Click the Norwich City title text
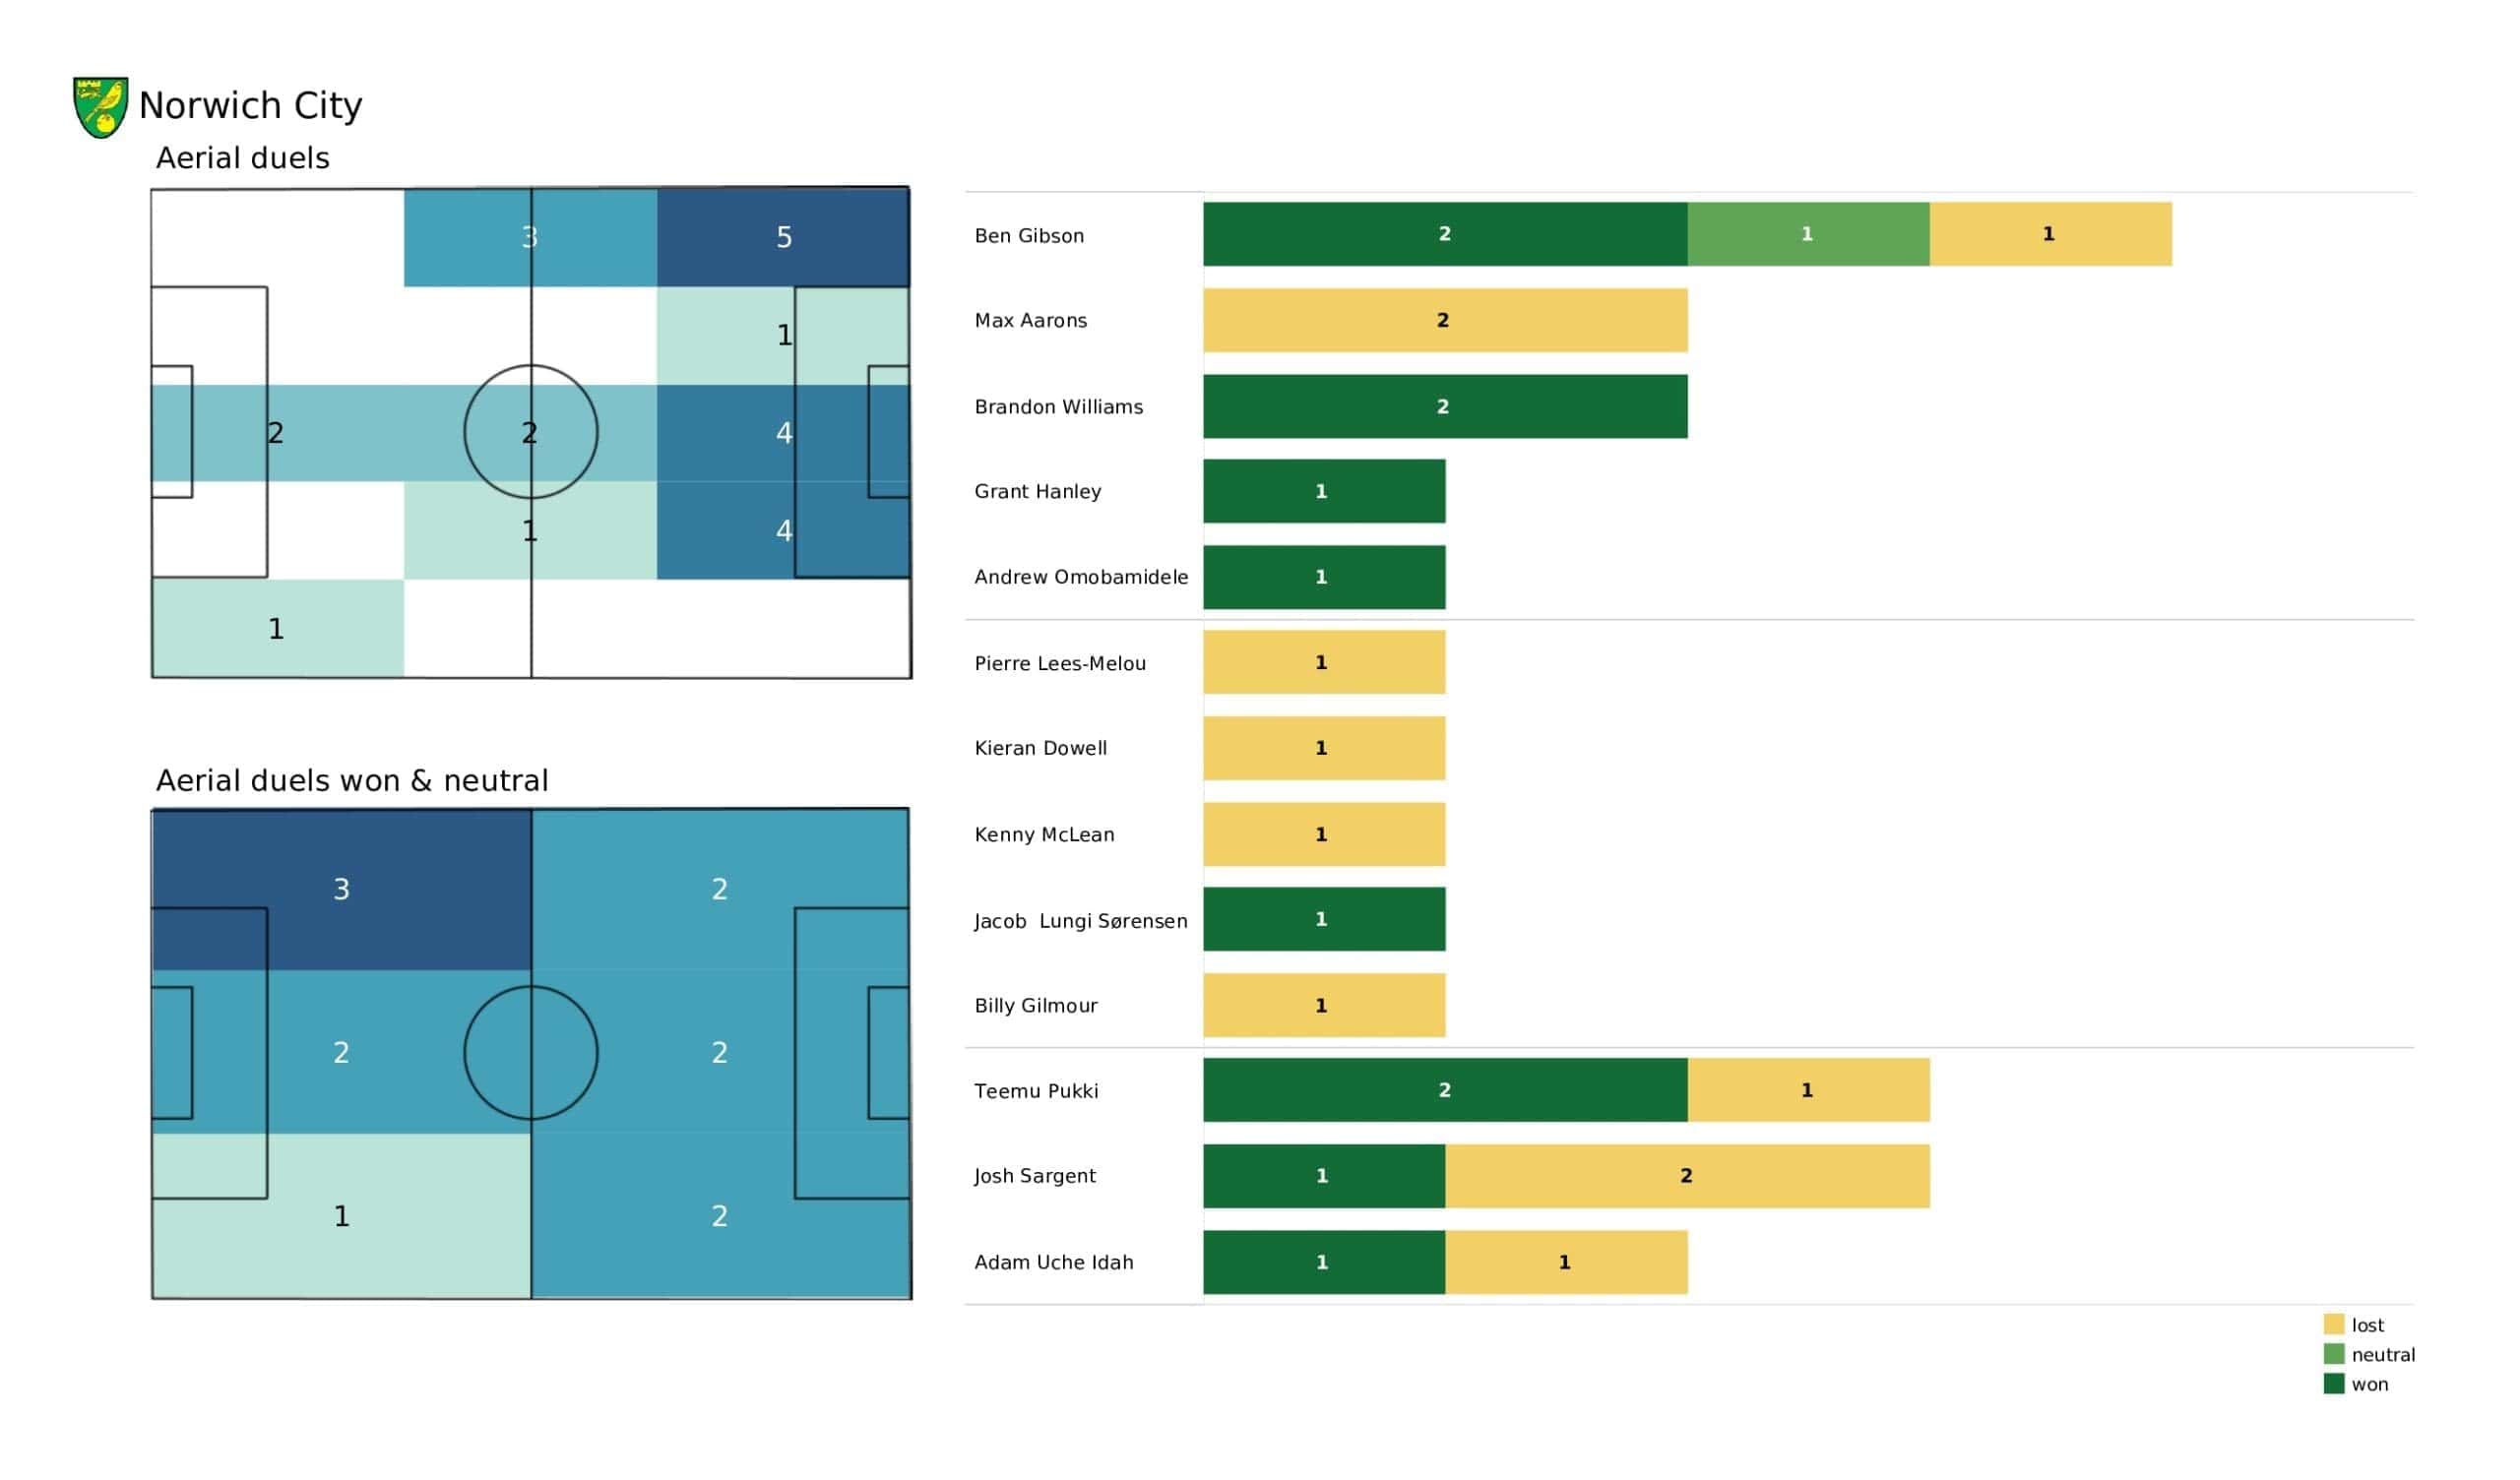Image resolution: width=2520 pixels, height=1480 pixels. 250,105
